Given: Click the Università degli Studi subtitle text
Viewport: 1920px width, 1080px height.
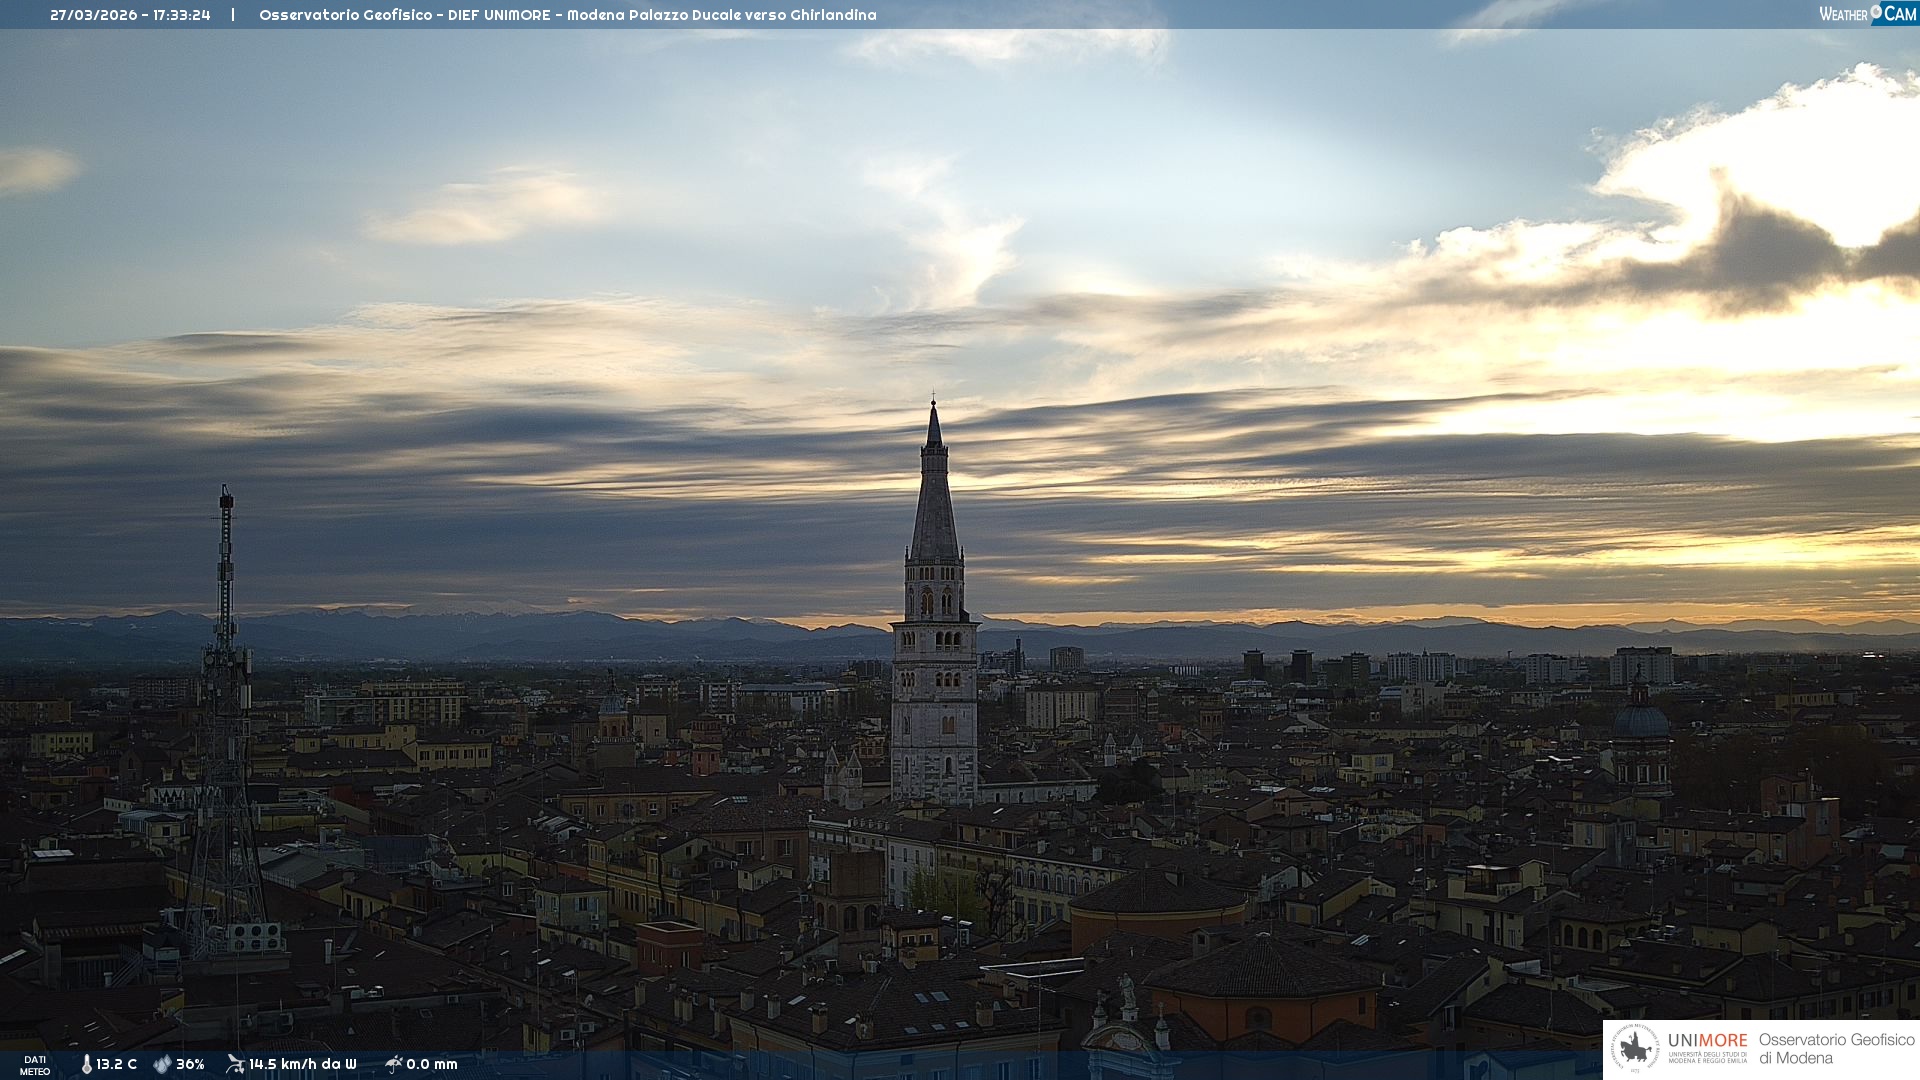Looking at the screenshot, I should pos(1707,1057).
